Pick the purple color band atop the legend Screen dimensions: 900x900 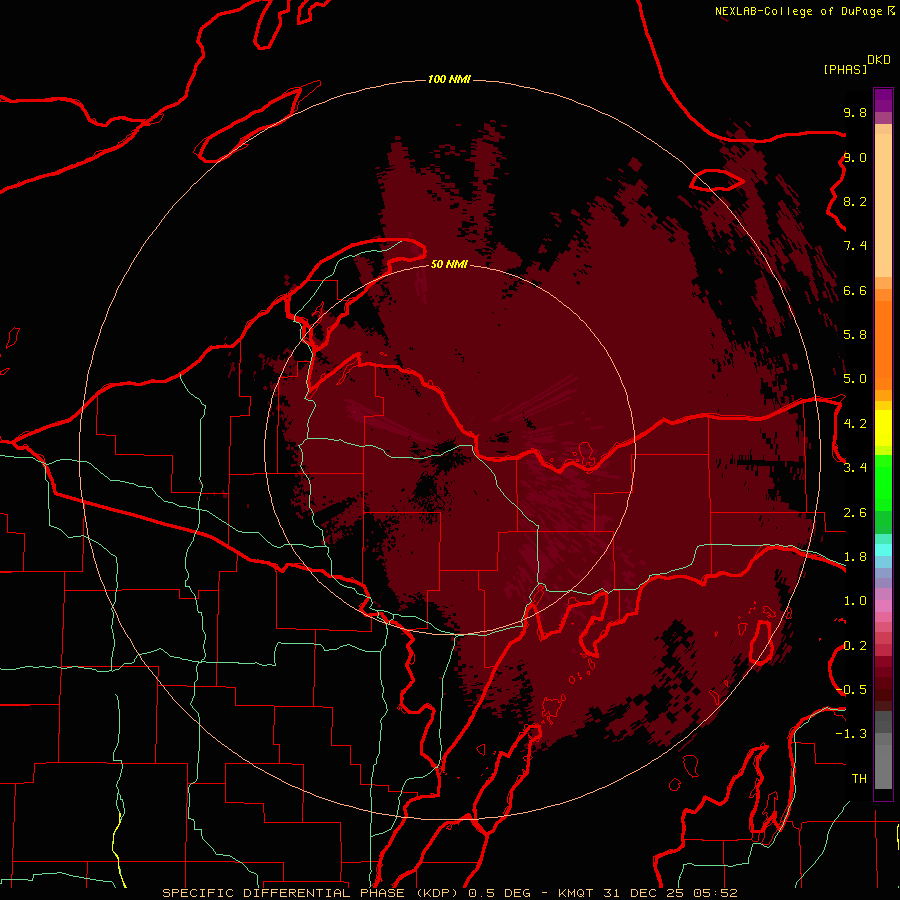pos(883,100)
